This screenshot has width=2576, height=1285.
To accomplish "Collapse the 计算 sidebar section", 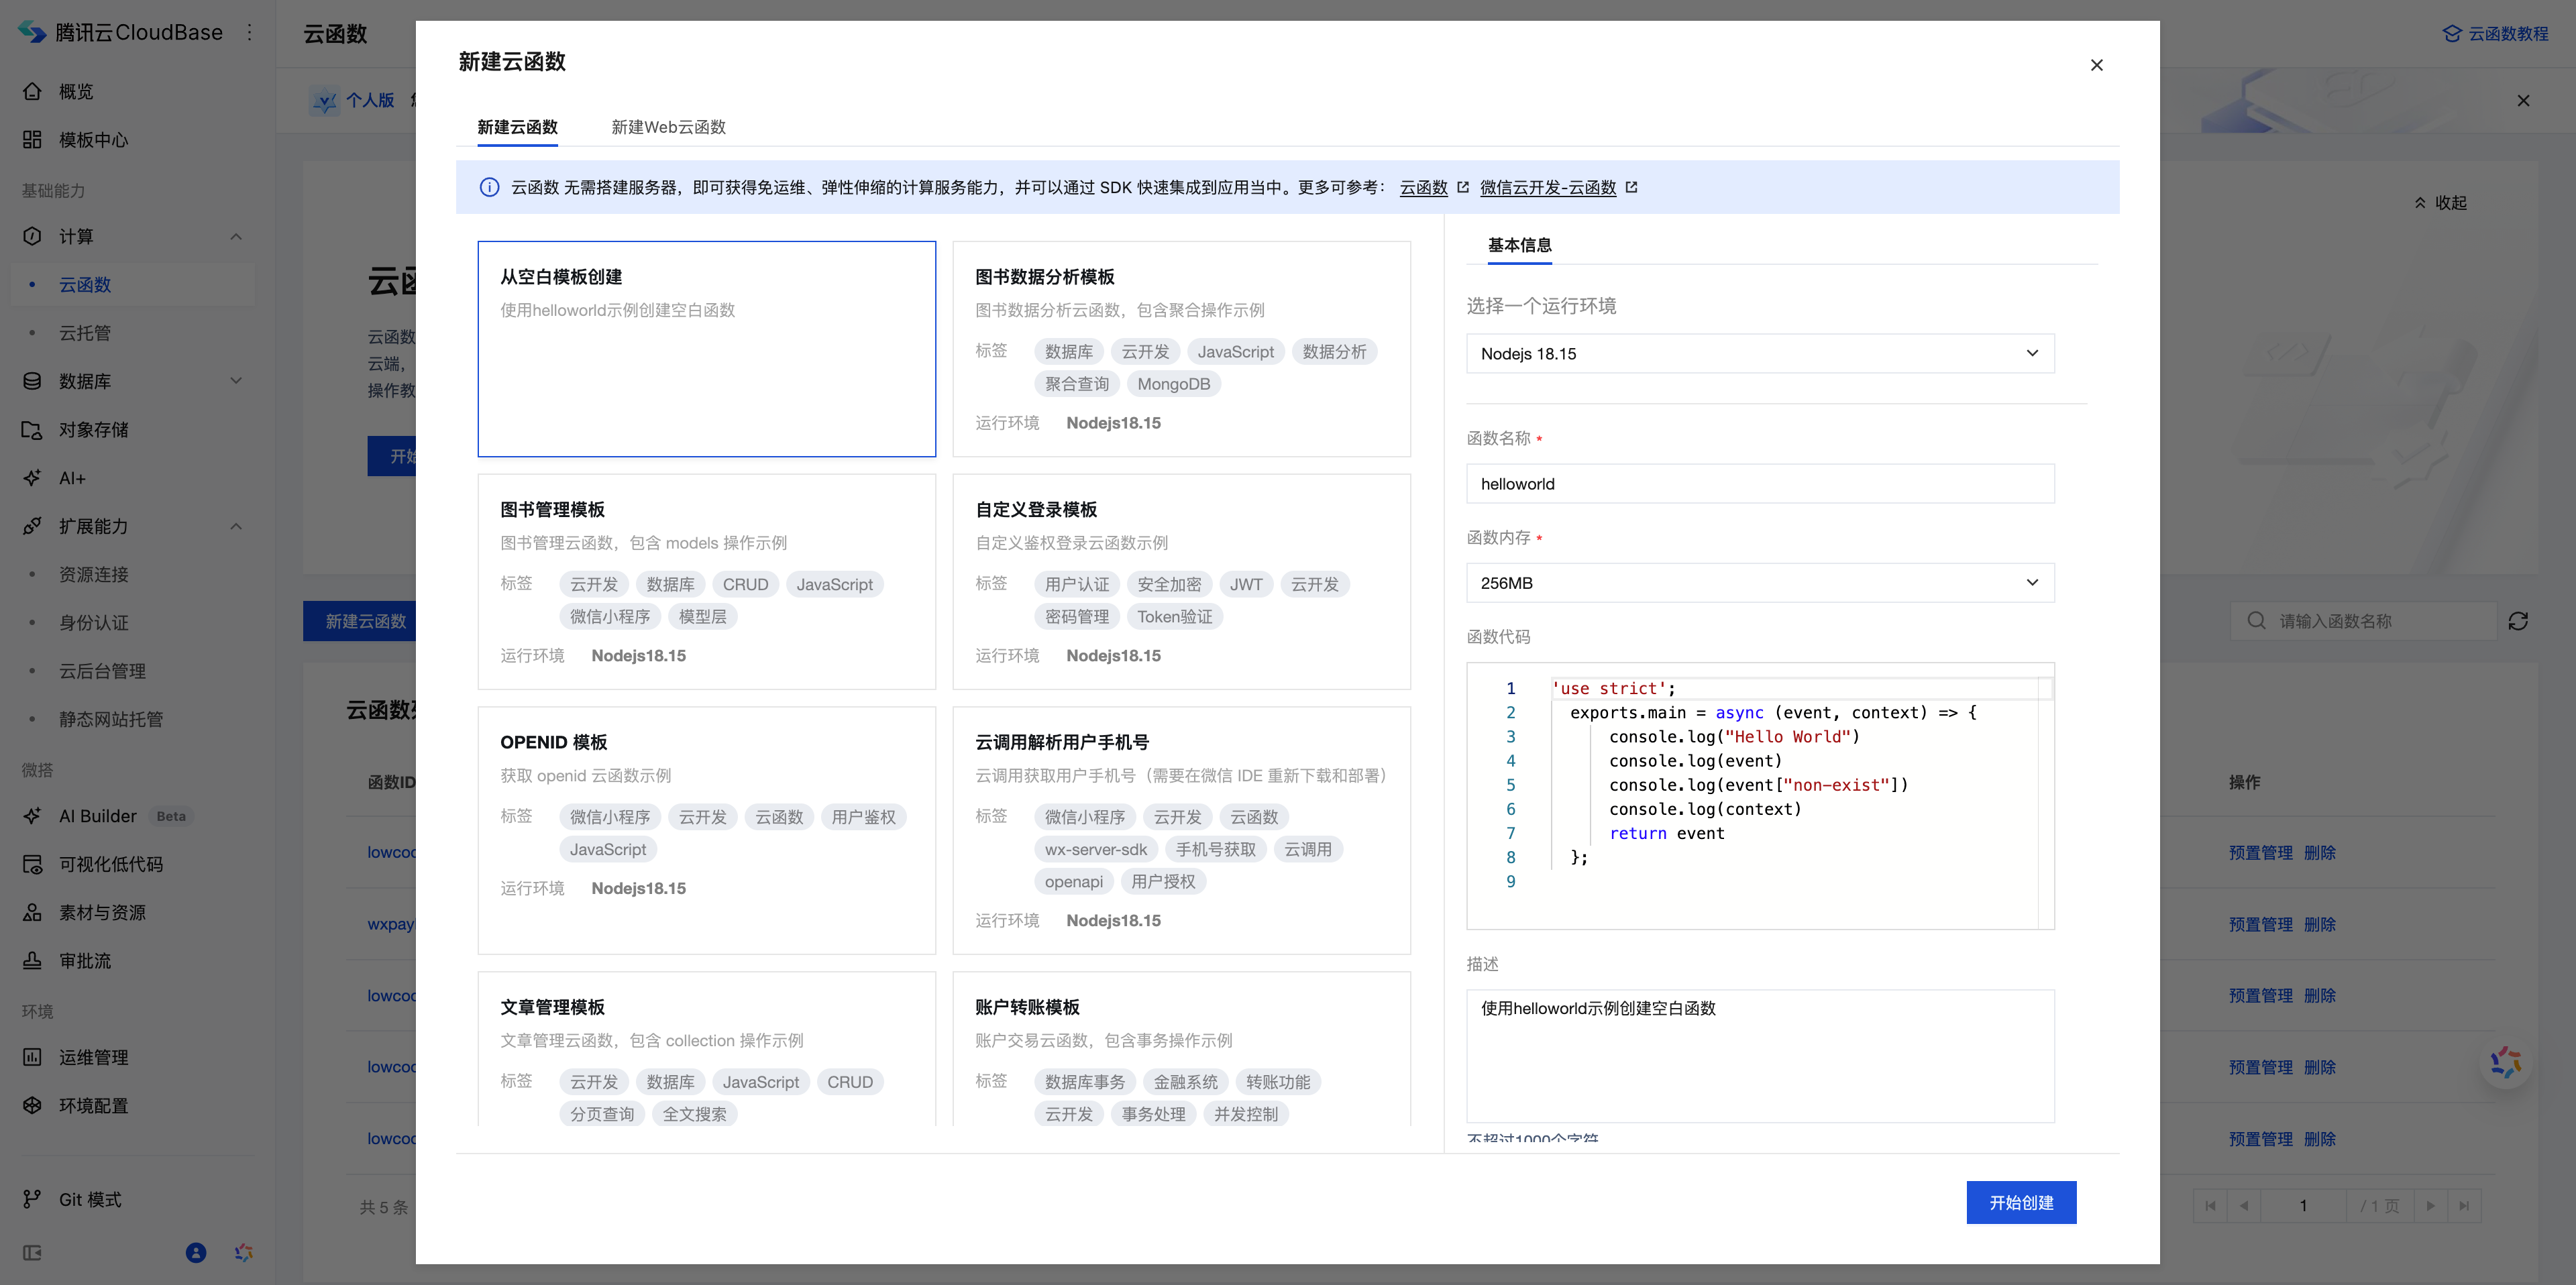I will coord(236,236).
